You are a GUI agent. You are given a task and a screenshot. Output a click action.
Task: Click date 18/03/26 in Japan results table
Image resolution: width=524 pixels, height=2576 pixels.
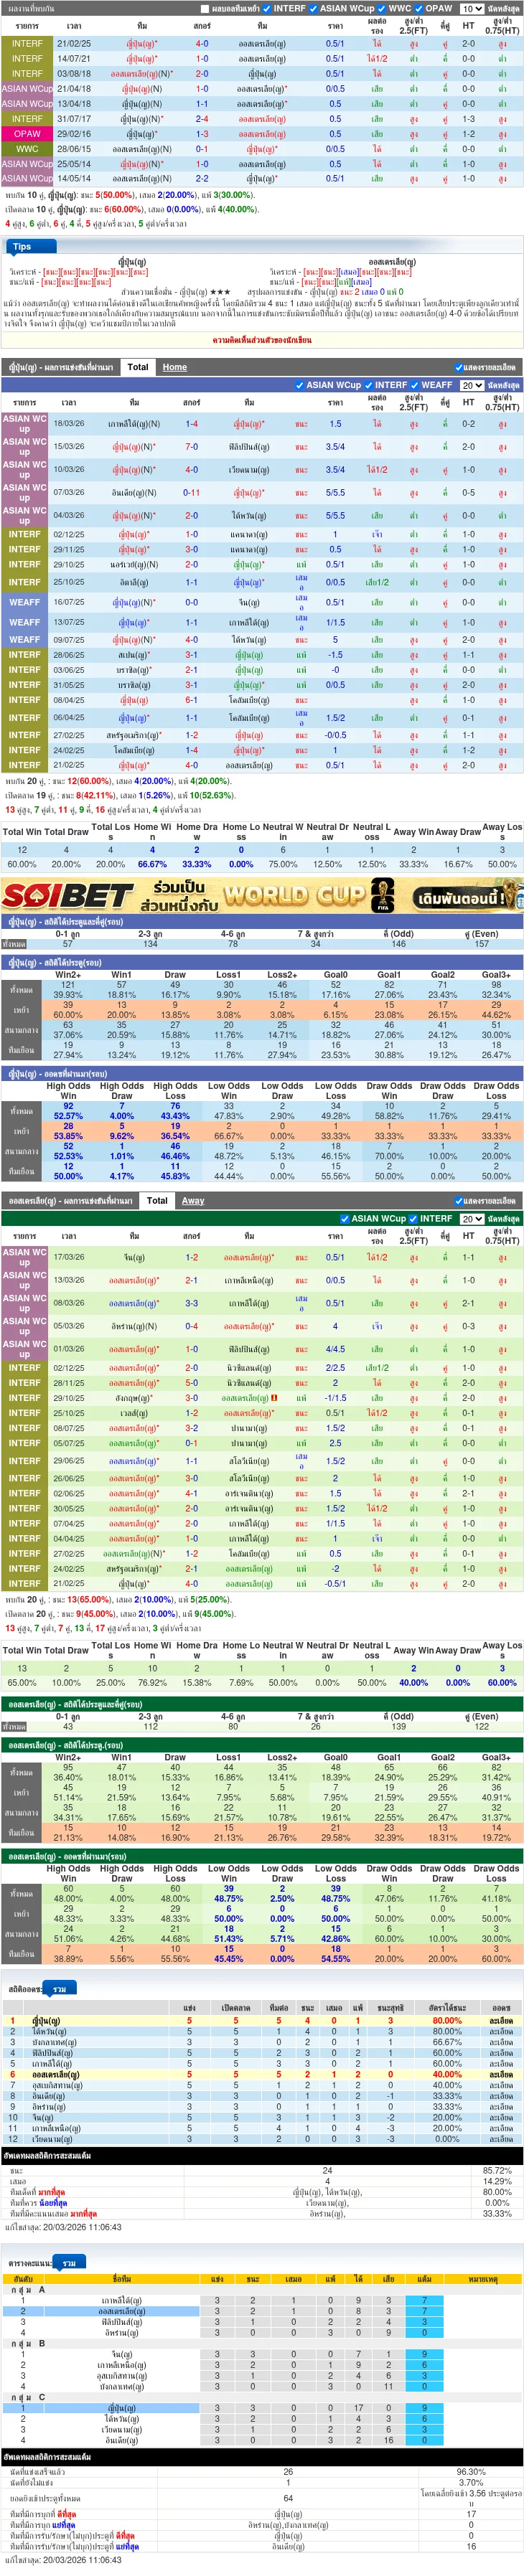[x=69, y=424]
